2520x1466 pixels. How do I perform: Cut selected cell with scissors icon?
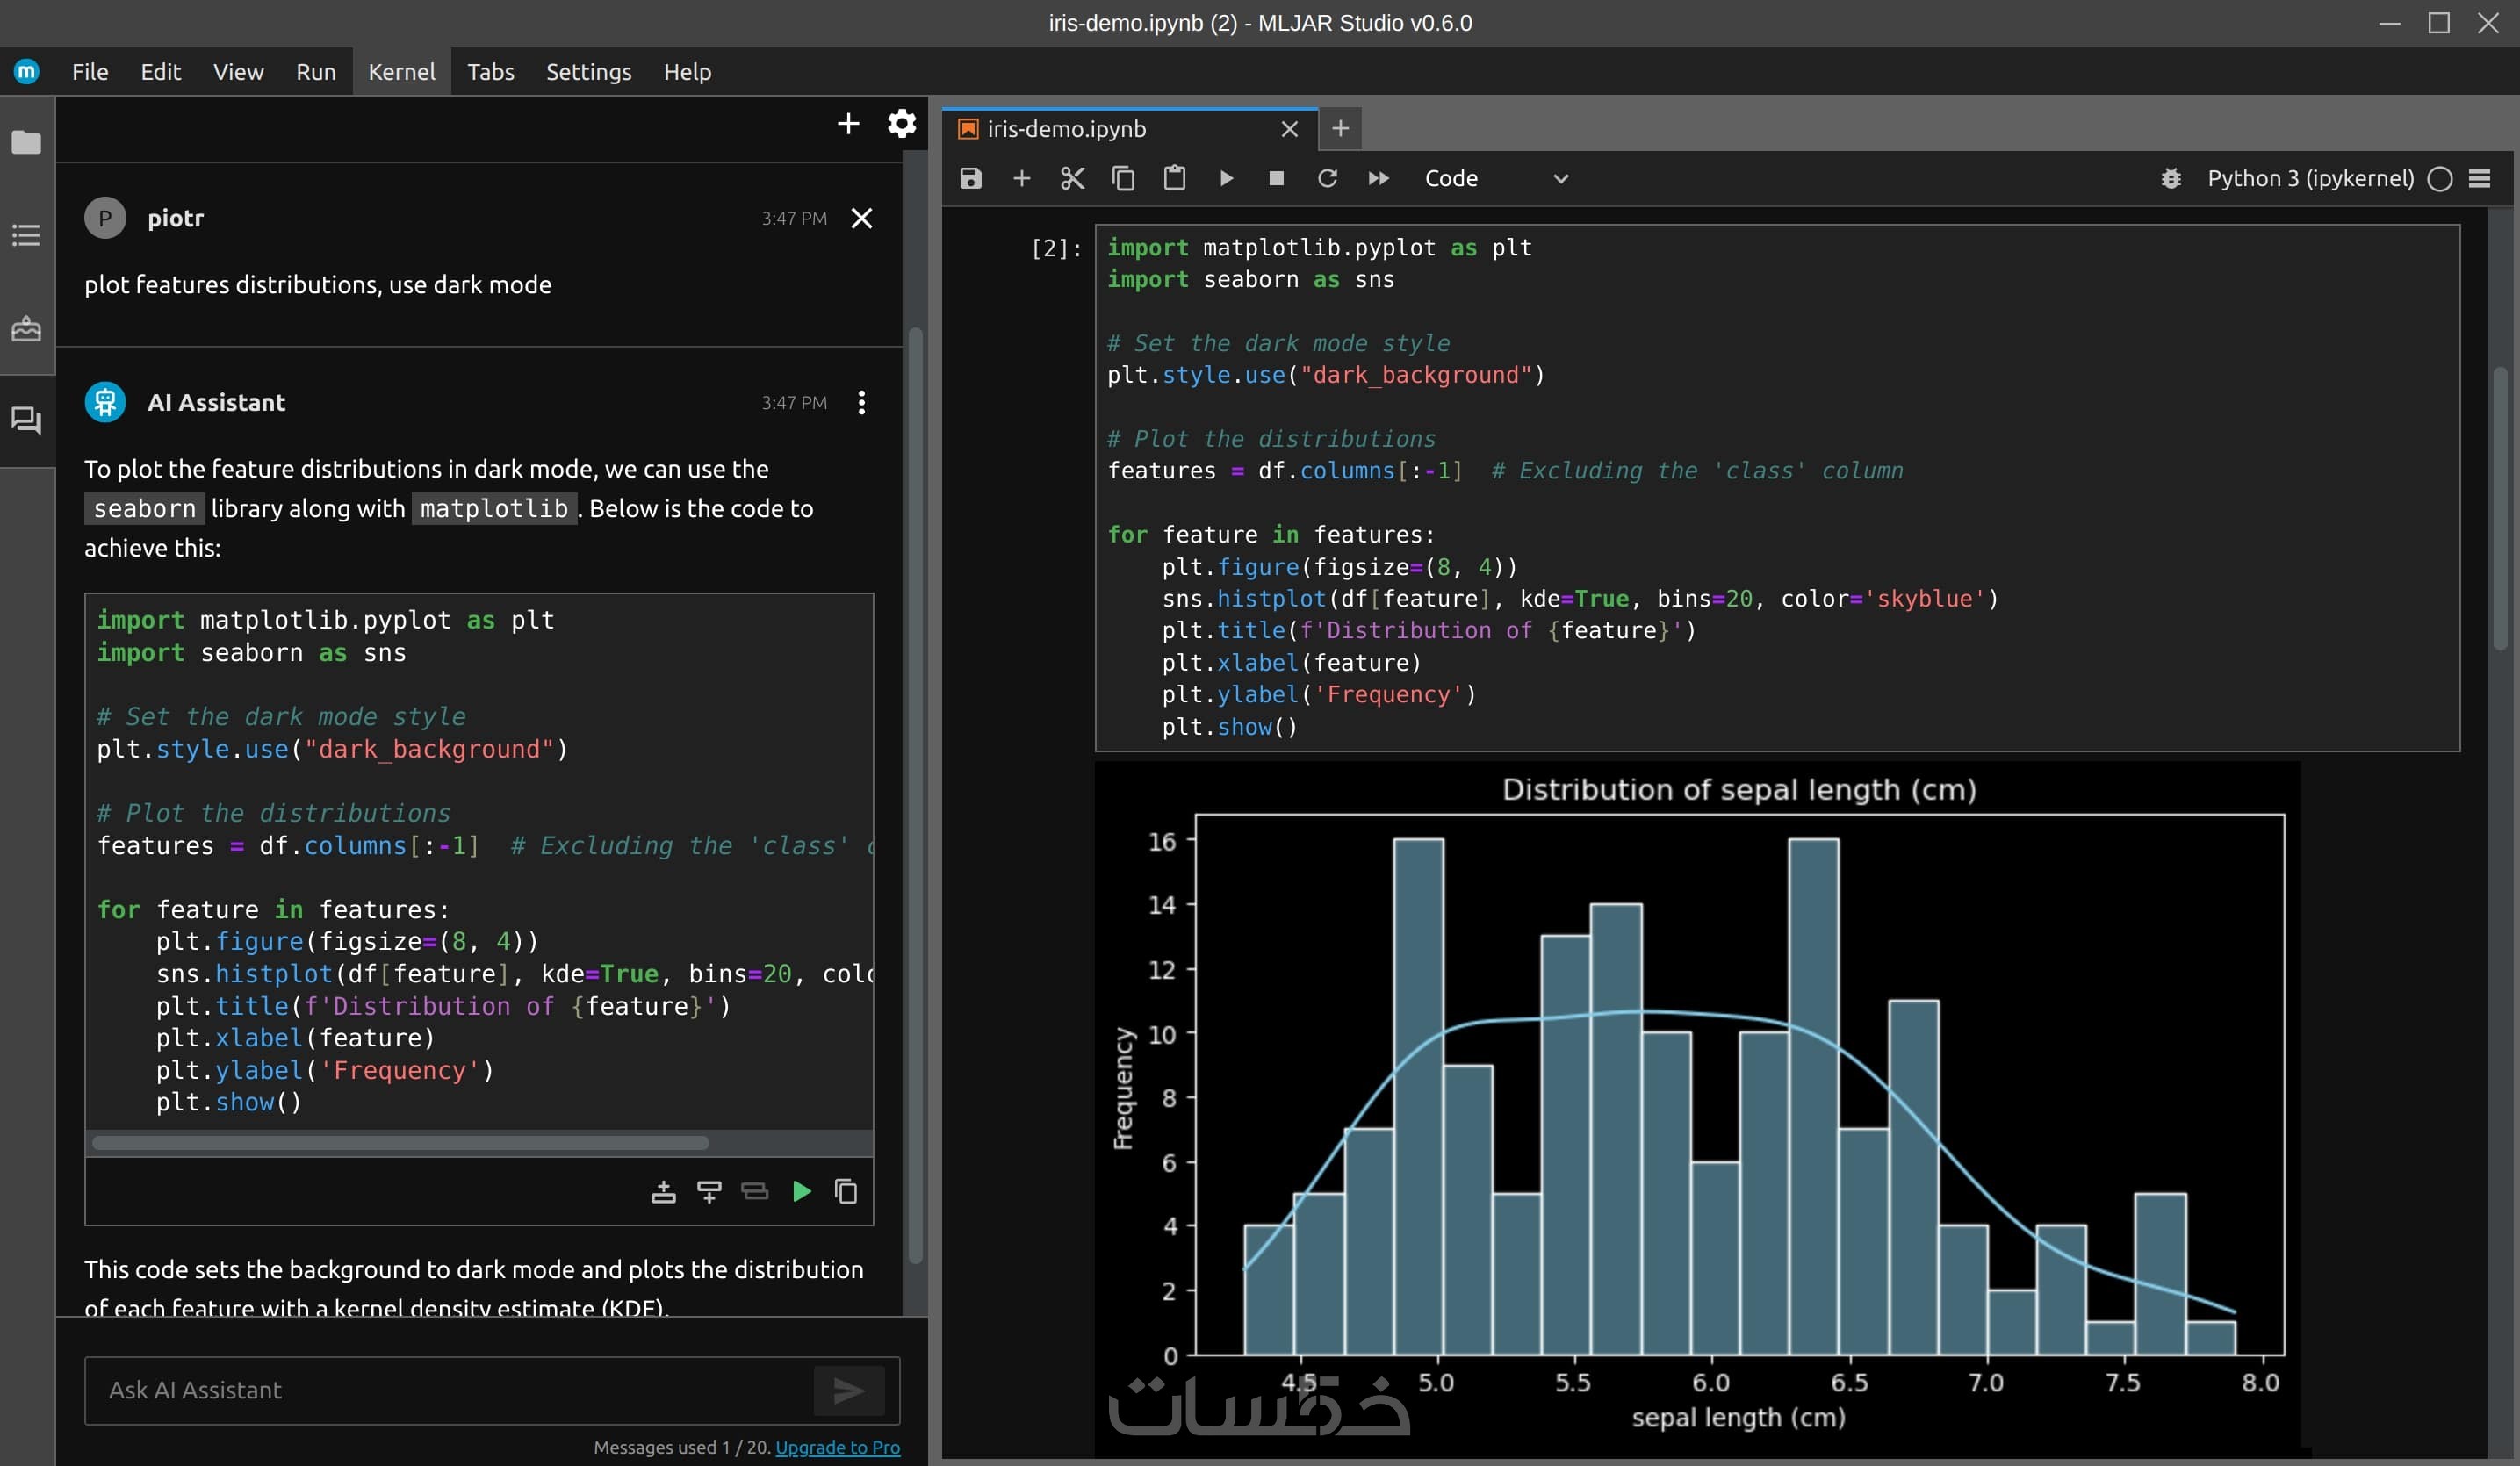(x=1072, y=178)
